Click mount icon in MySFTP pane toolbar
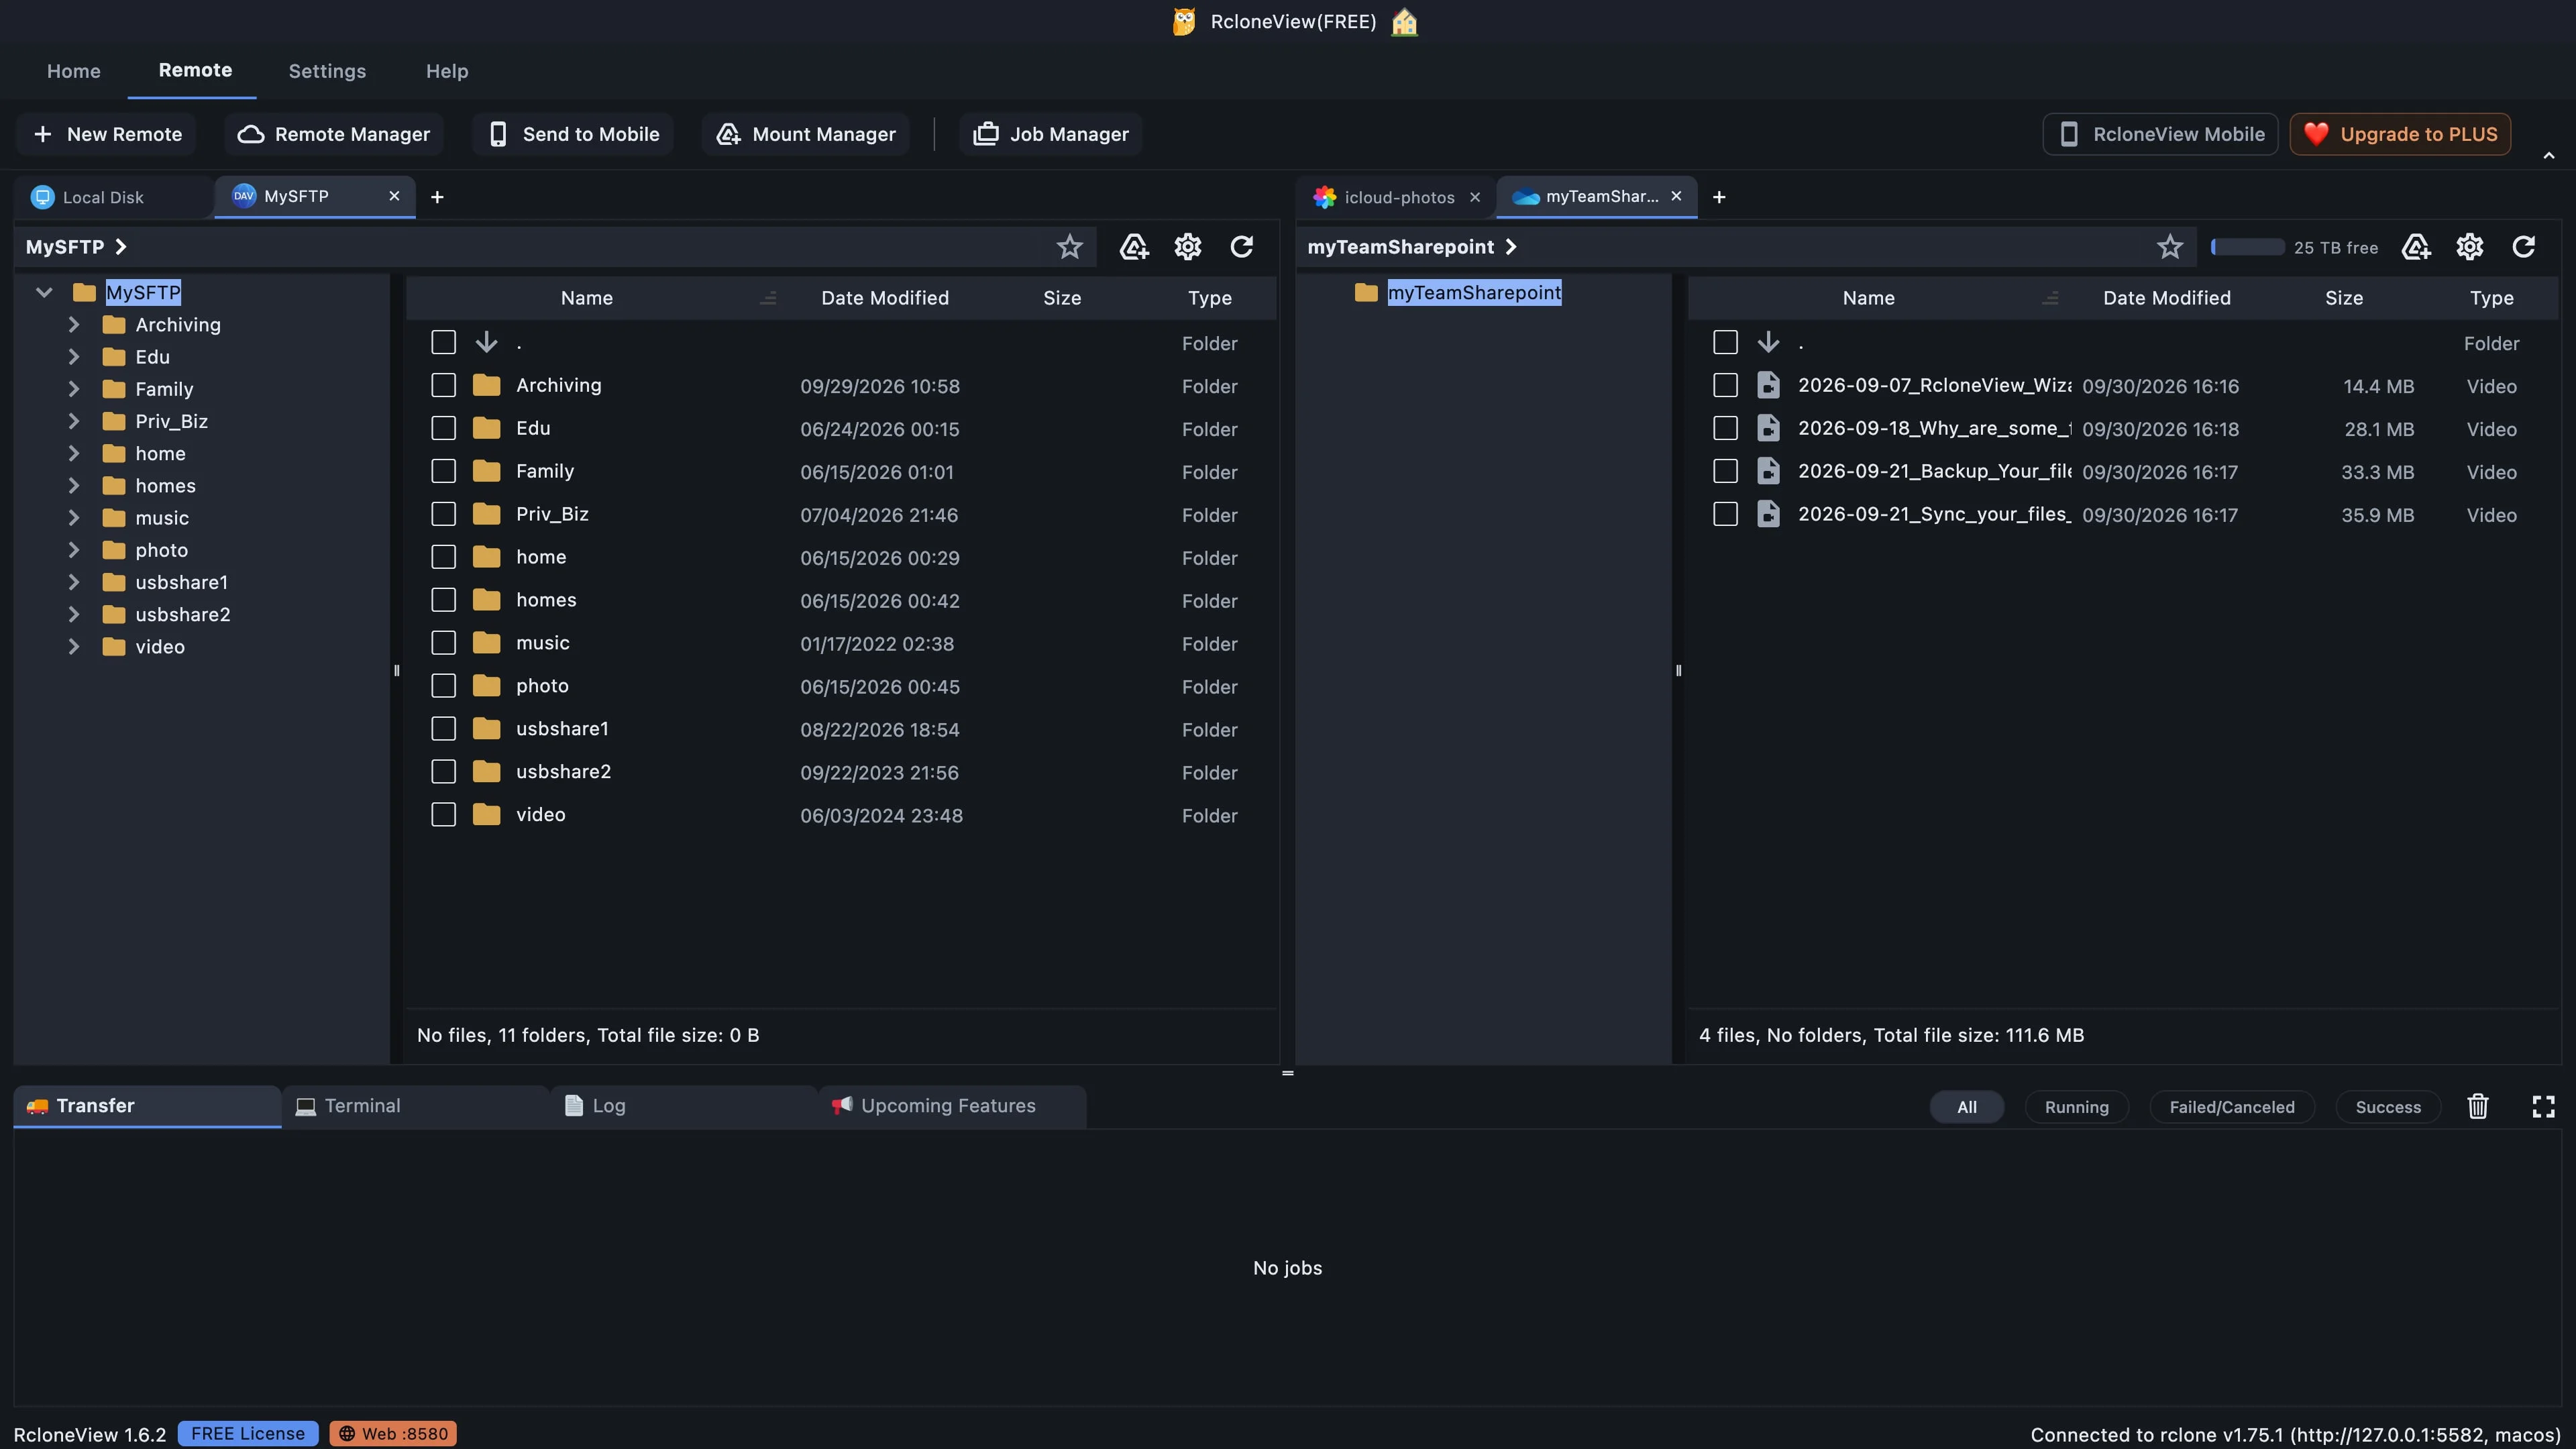 coord(1134,247)
